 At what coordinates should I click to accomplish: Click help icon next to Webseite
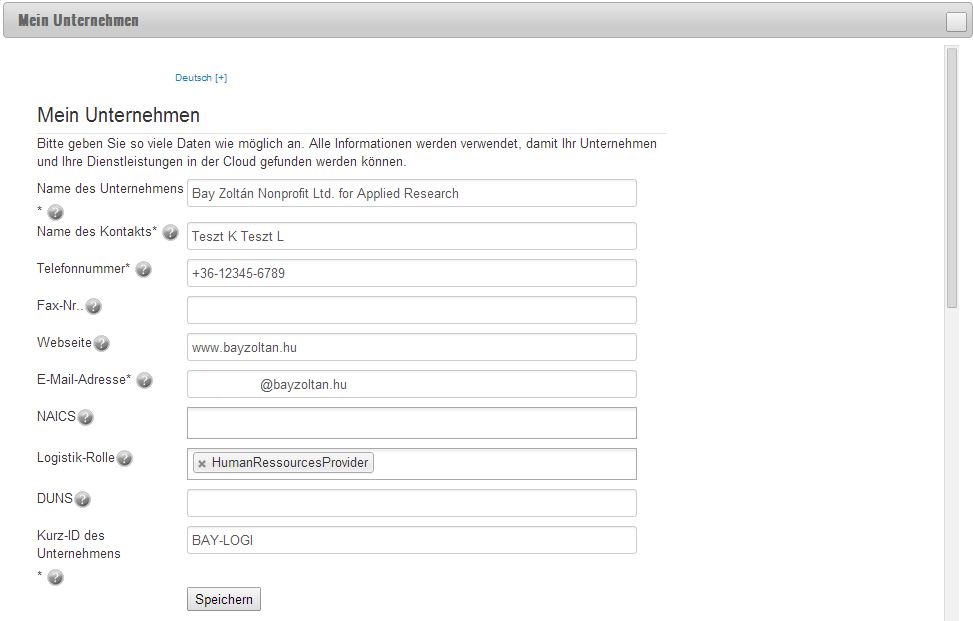click(101, 343)
